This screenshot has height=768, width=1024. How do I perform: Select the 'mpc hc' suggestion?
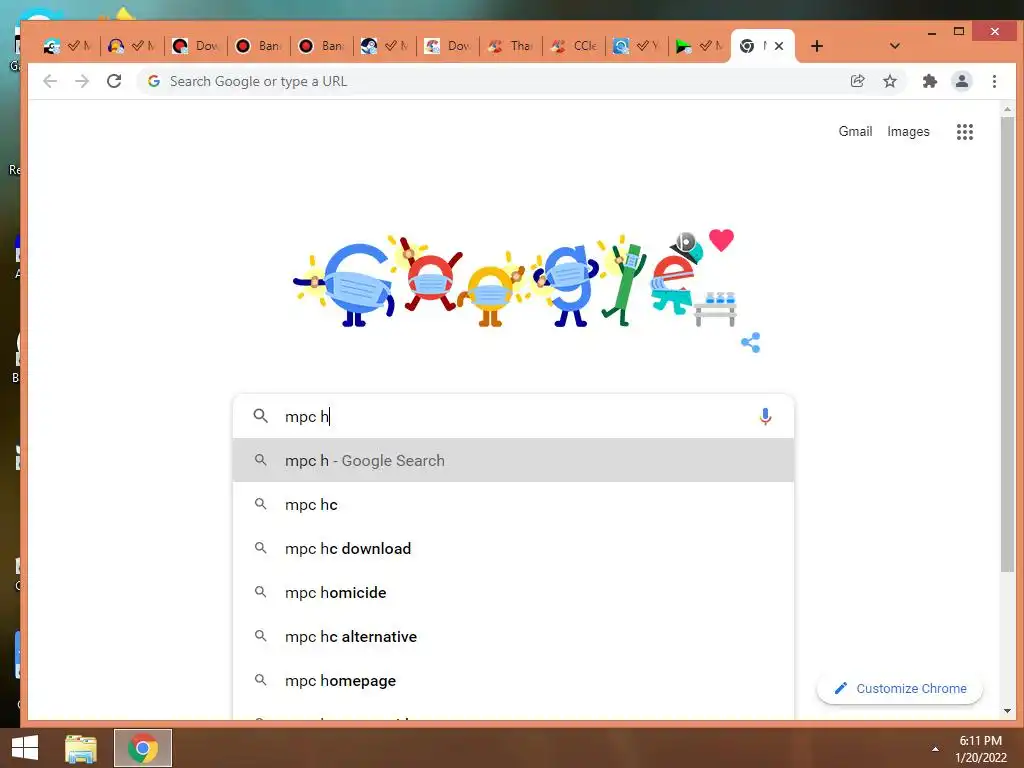(513, 504)
